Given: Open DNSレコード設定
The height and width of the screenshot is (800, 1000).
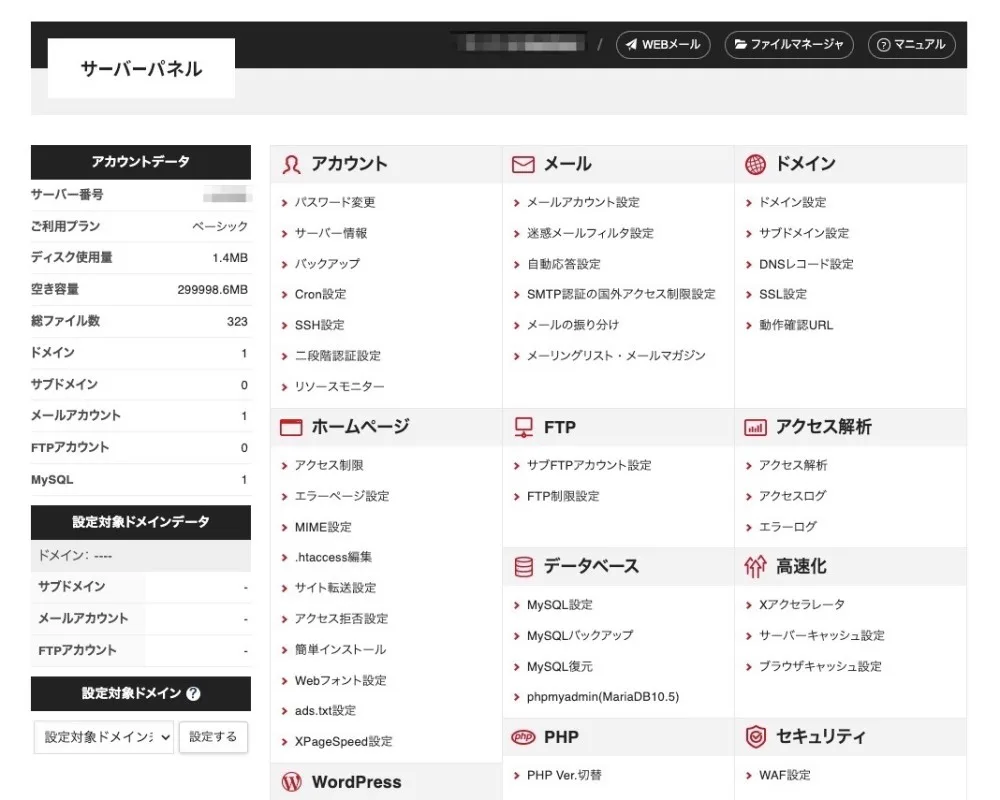Looking at the screenshot, I should coord(806,263).
